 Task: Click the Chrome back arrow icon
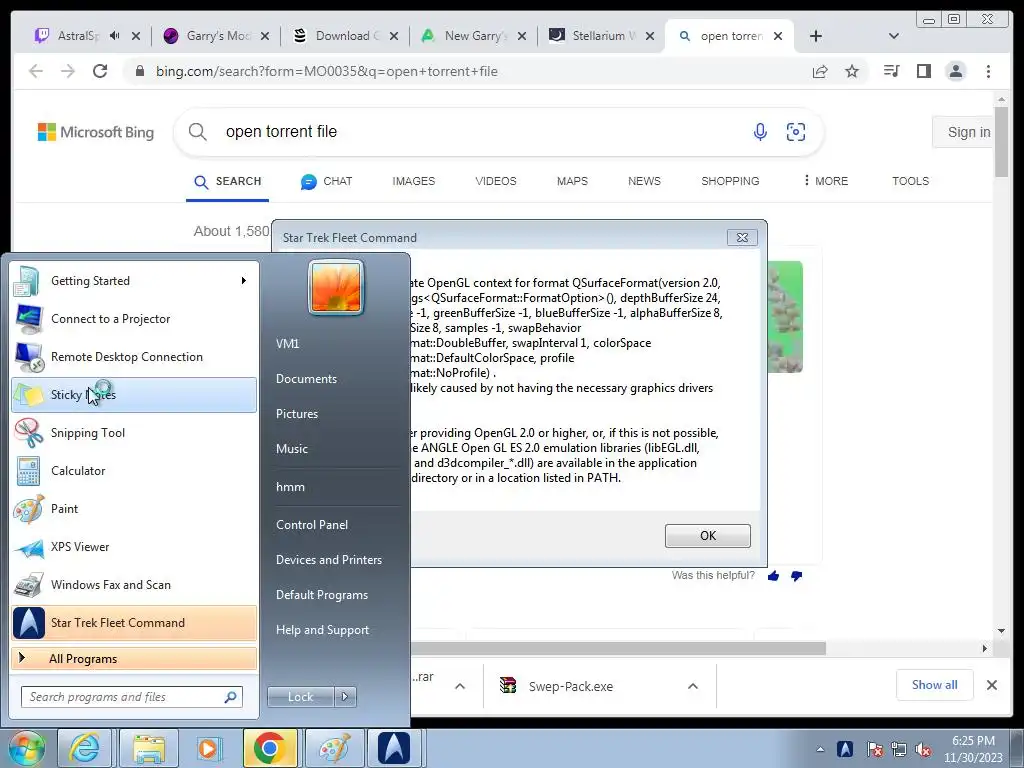[x=36, y=71]
